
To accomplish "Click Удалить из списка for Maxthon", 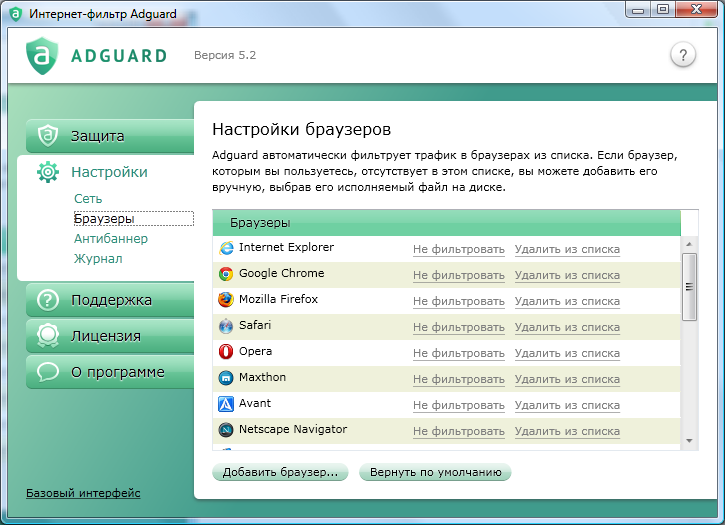I will tap(567, 379).
